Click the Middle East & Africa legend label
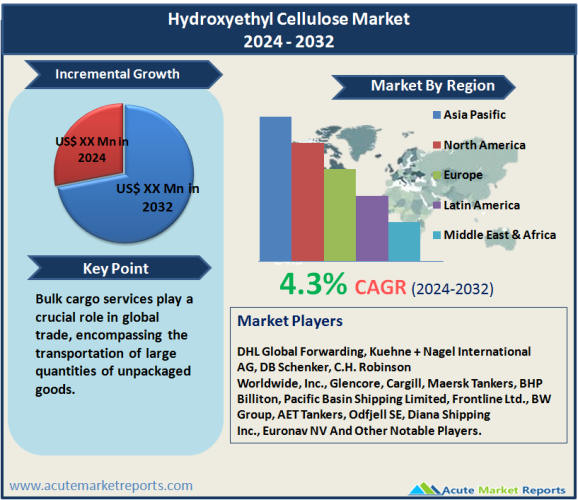578x500 pixels. 500,235
